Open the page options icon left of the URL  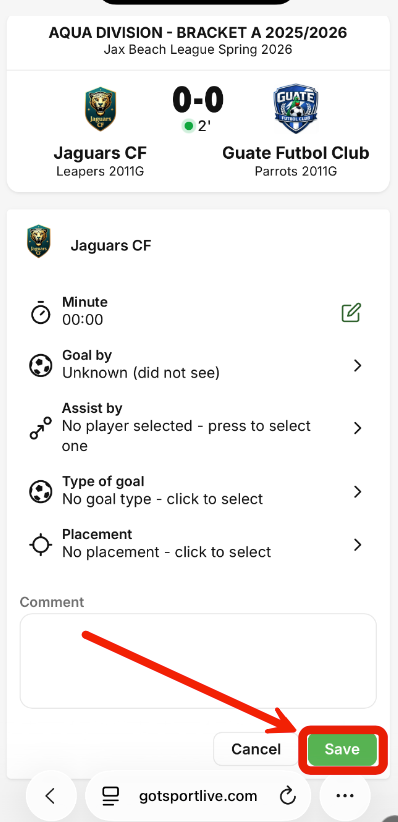point(111,796)
